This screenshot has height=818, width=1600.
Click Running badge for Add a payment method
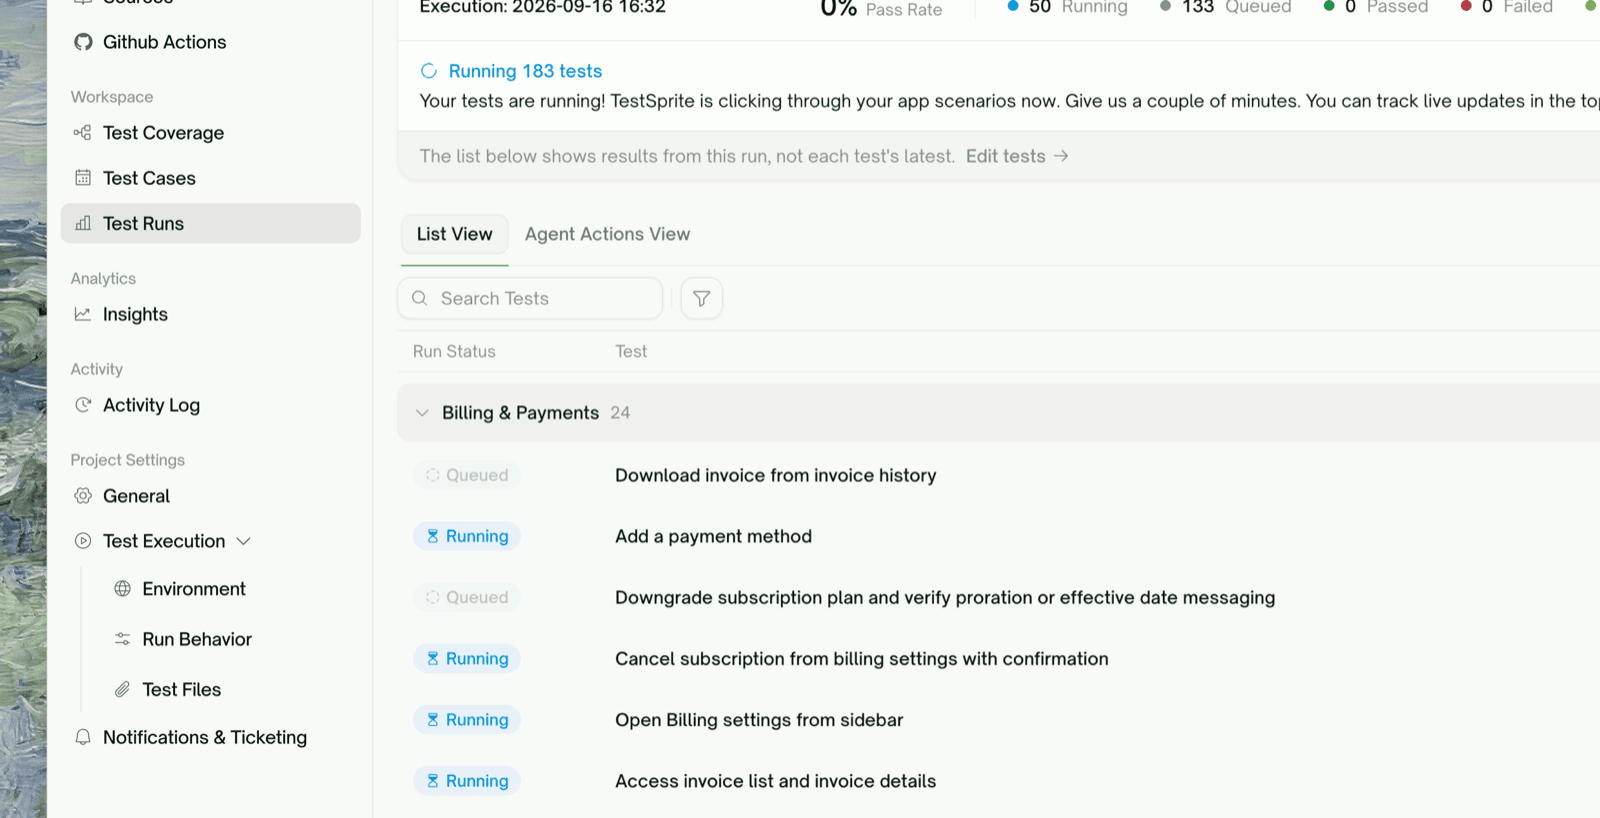click(467, 536)
